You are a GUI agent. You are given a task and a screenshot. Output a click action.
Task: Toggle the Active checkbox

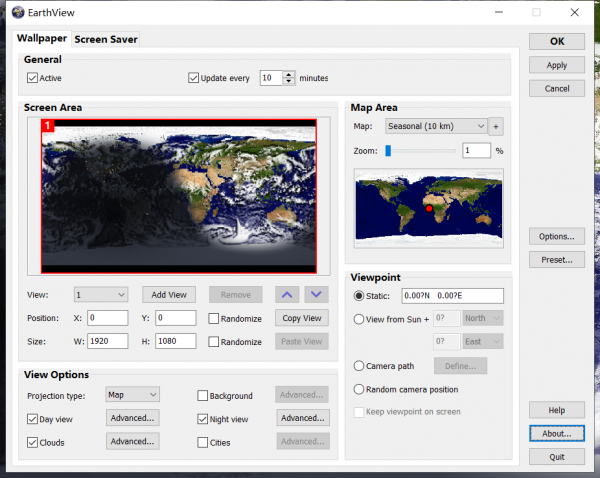click(x=33, y=78)
